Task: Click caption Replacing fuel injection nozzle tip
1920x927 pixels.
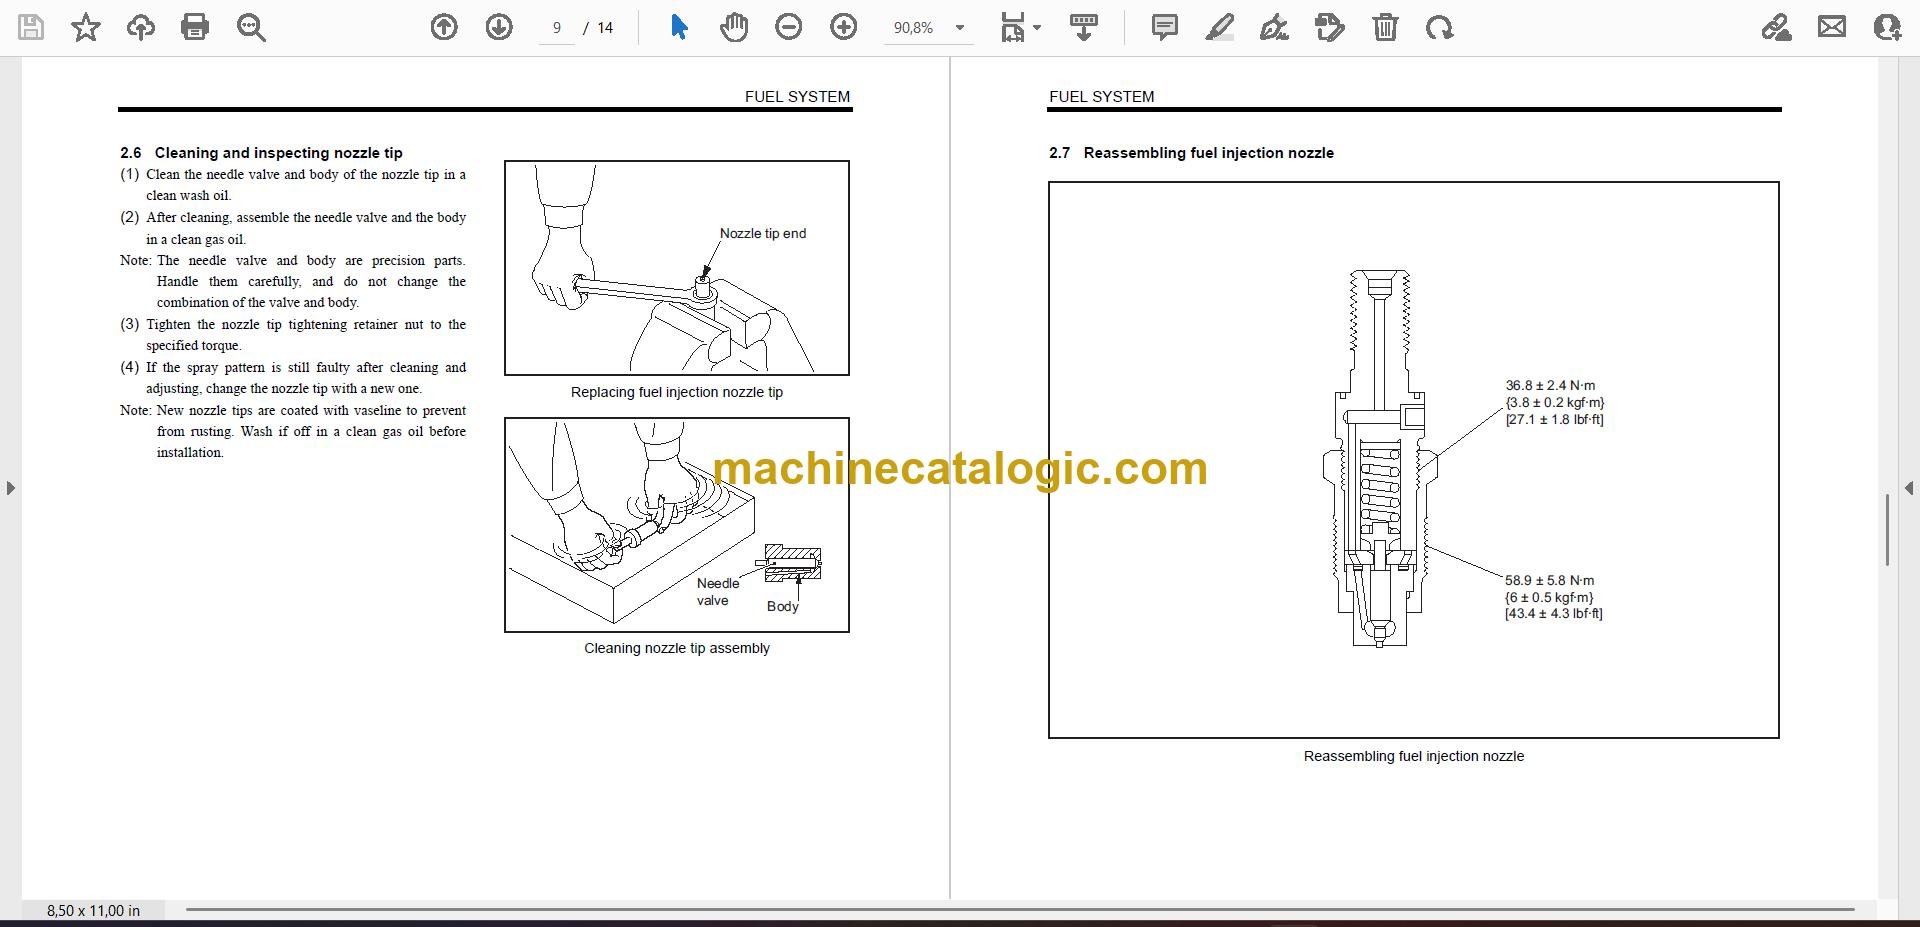Action: tap(677, 392)
